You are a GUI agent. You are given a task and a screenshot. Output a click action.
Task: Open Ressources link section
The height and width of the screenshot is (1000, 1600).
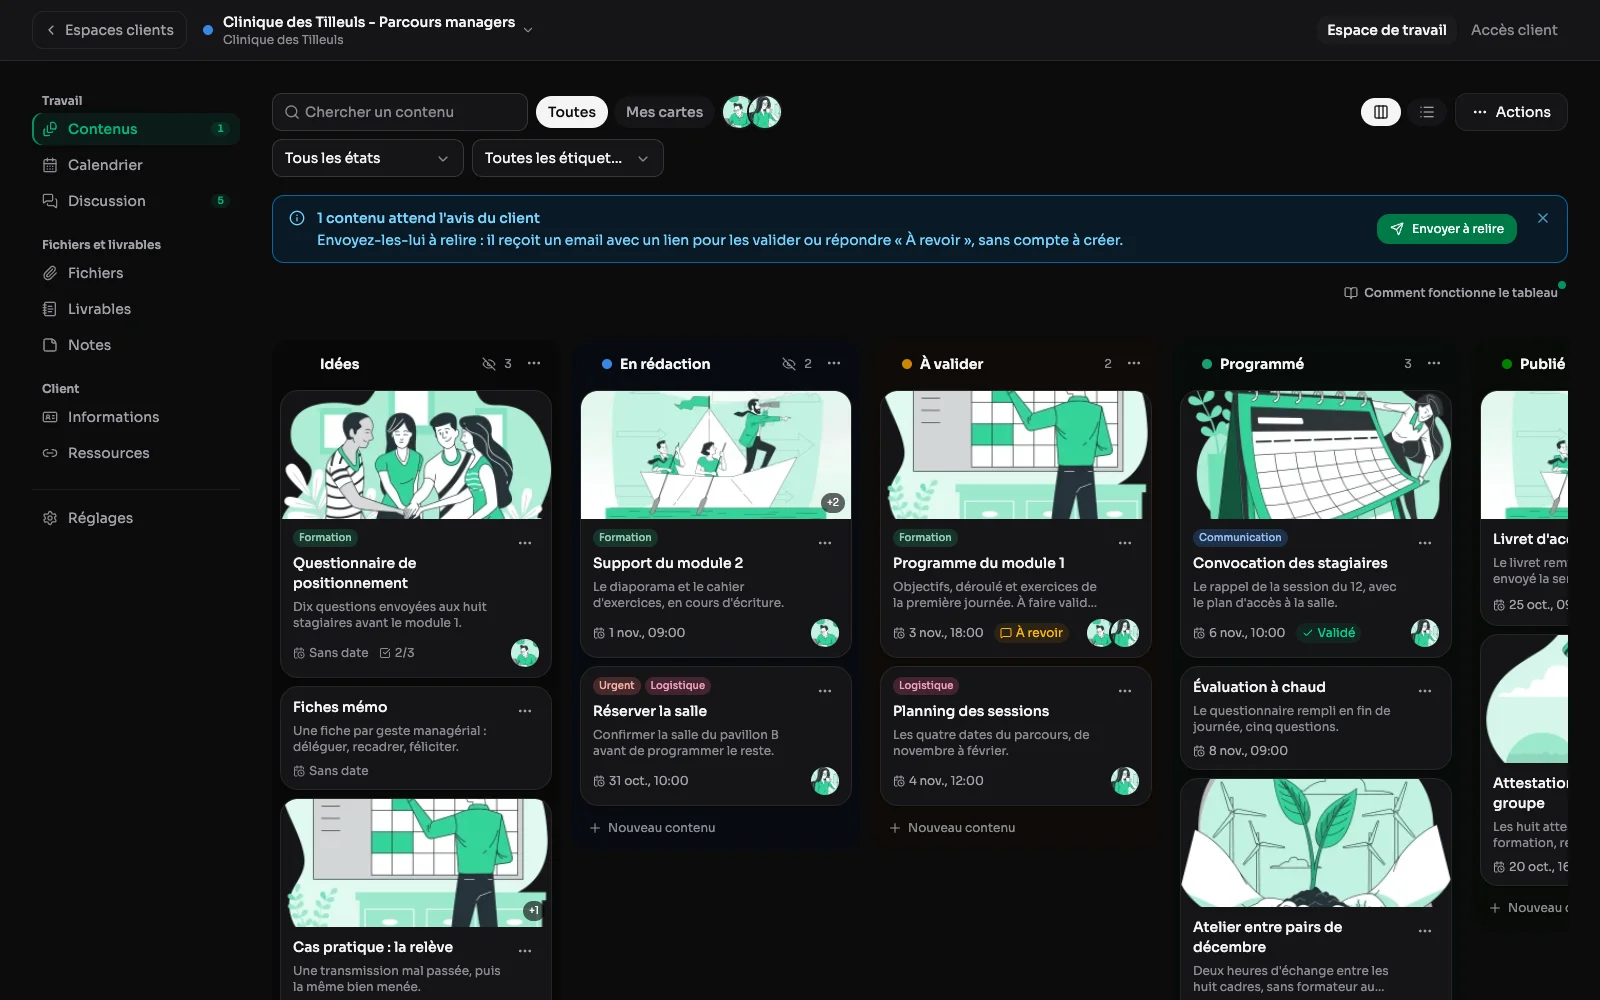136,453
